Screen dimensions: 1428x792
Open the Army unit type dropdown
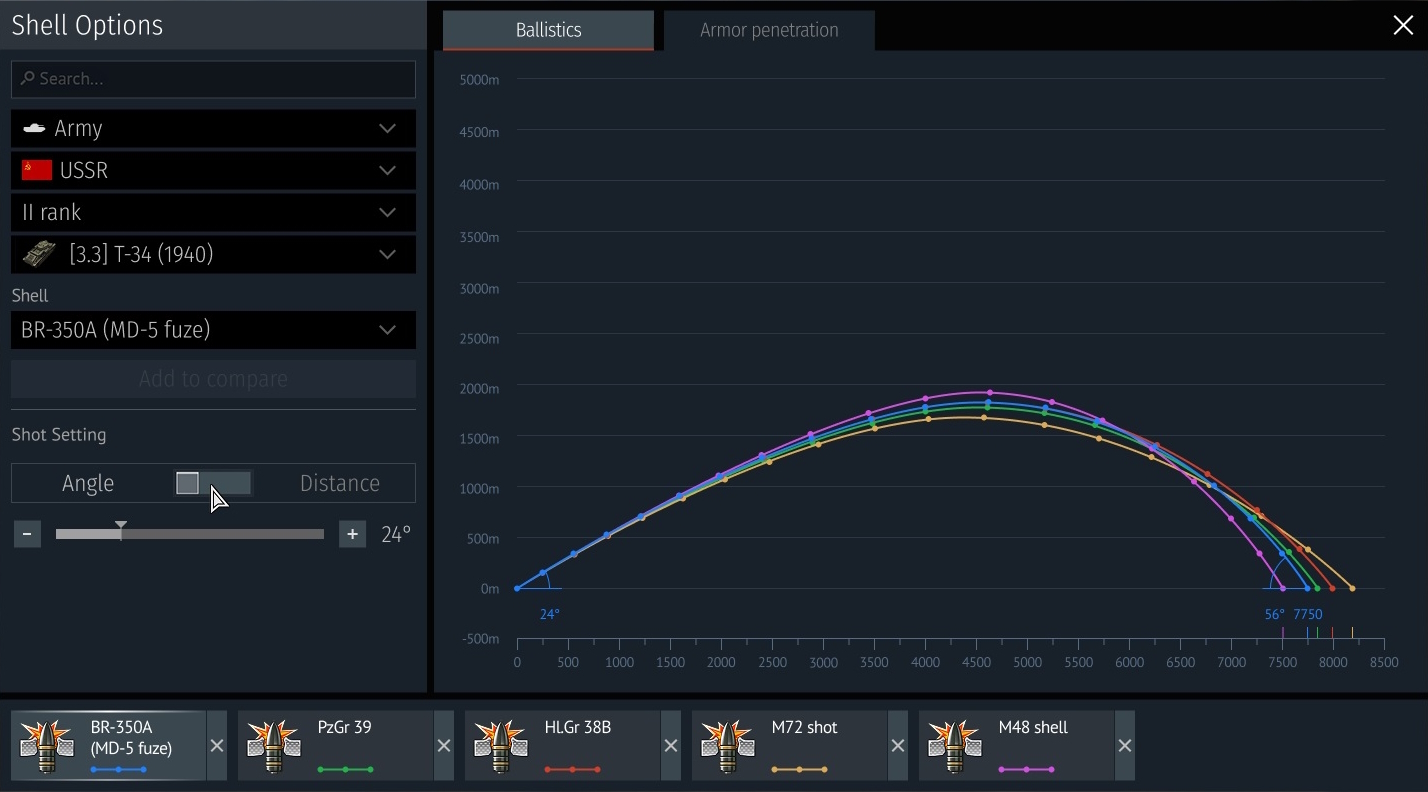(213, 129)
